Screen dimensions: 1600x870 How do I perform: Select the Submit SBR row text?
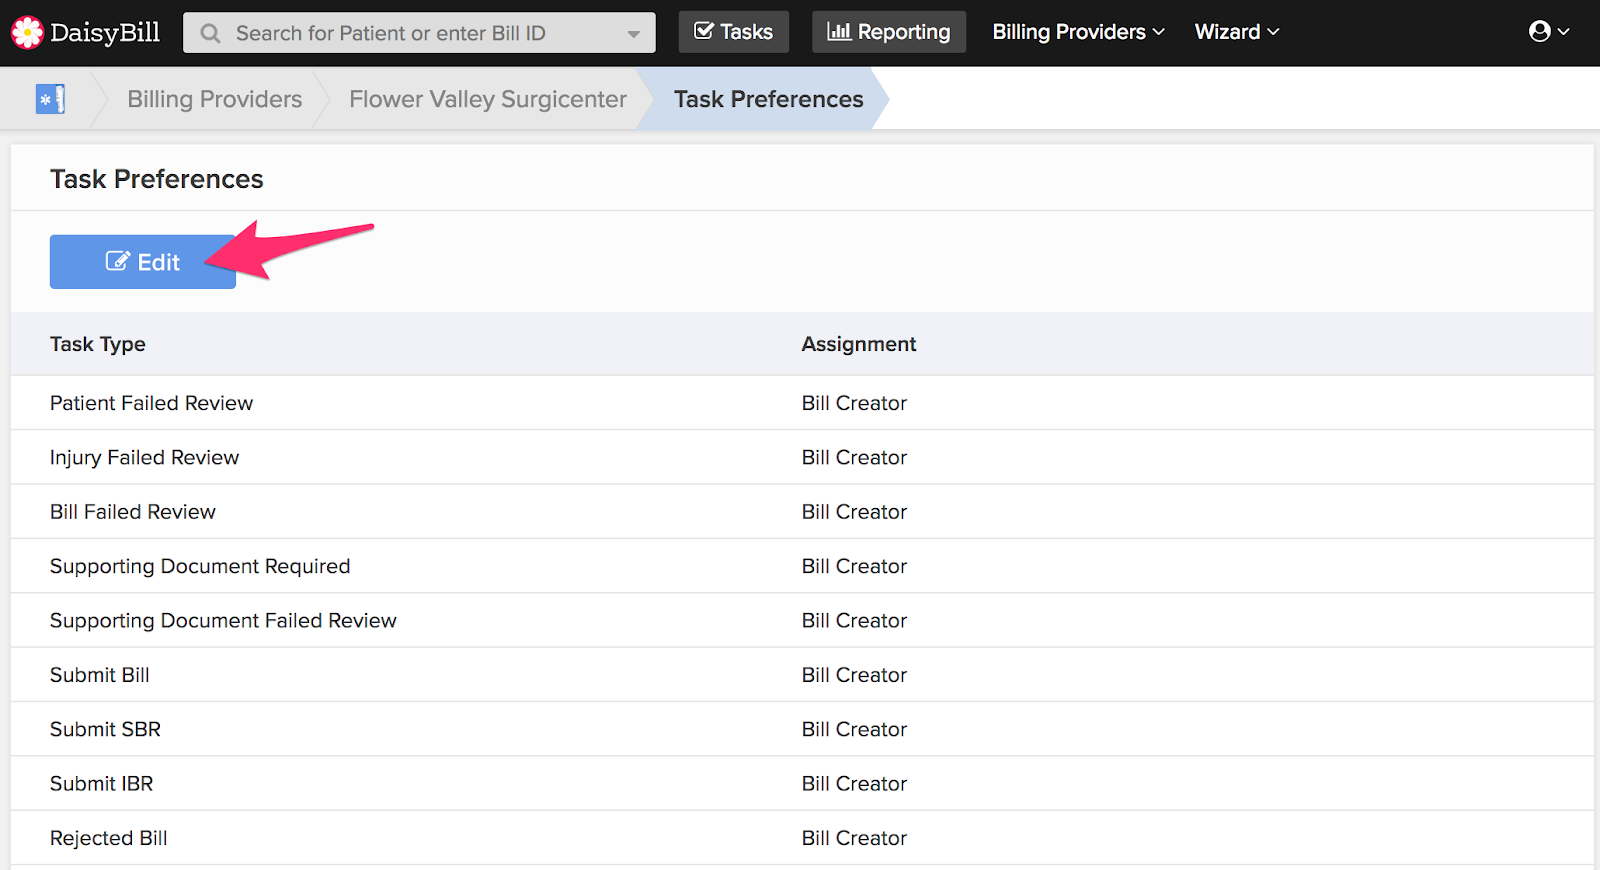105,729
